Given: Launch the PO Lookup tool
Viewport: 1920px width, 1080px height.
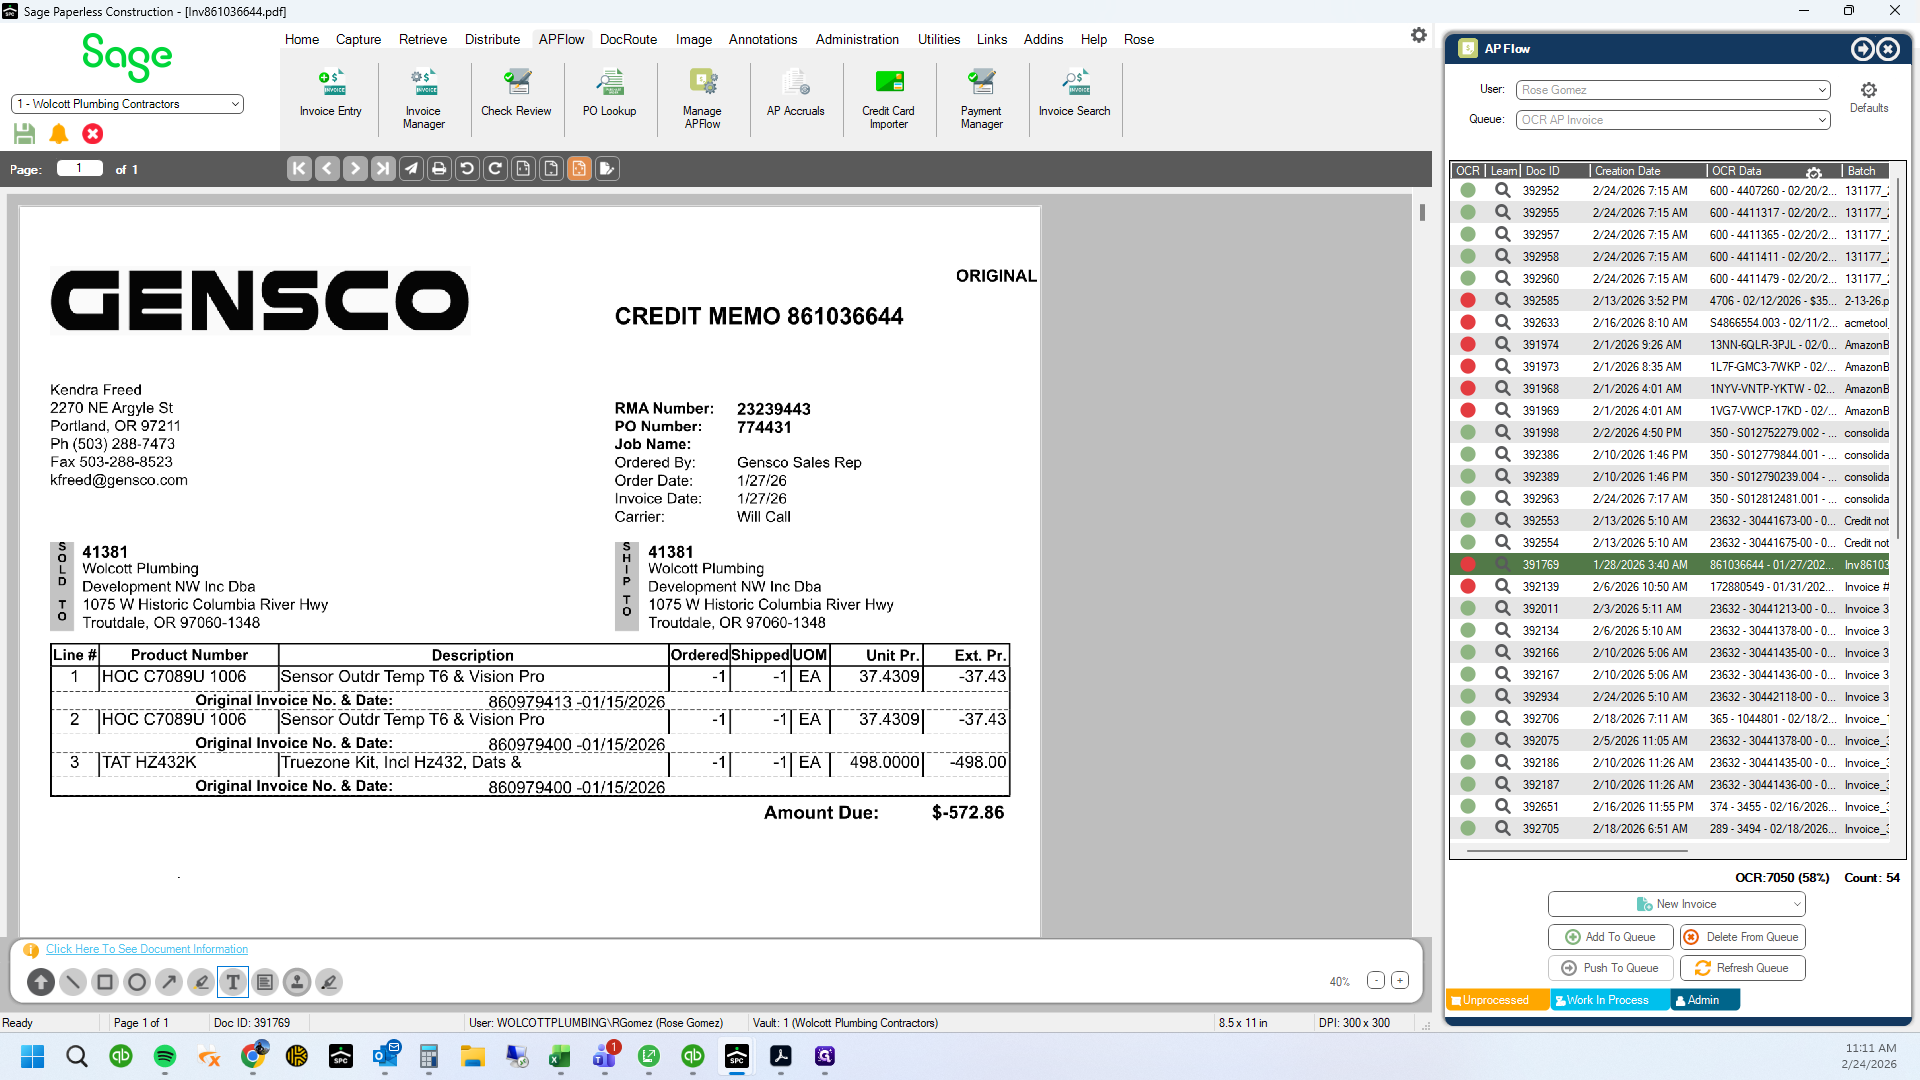Looking at the screenshot, I should click(x=609, y=94).
